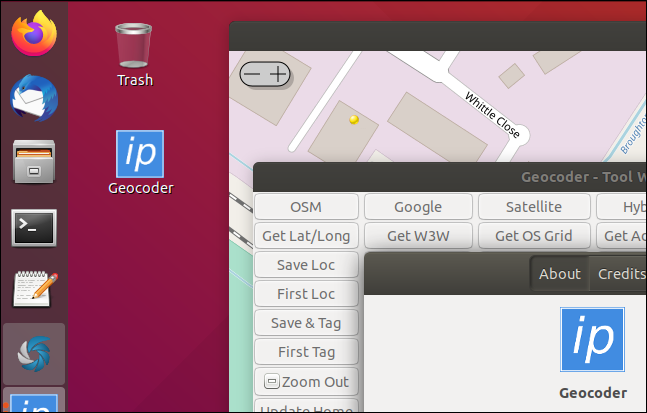647x413 pixels.
Task: Click the yellow location marker on map
Action: 354,120
